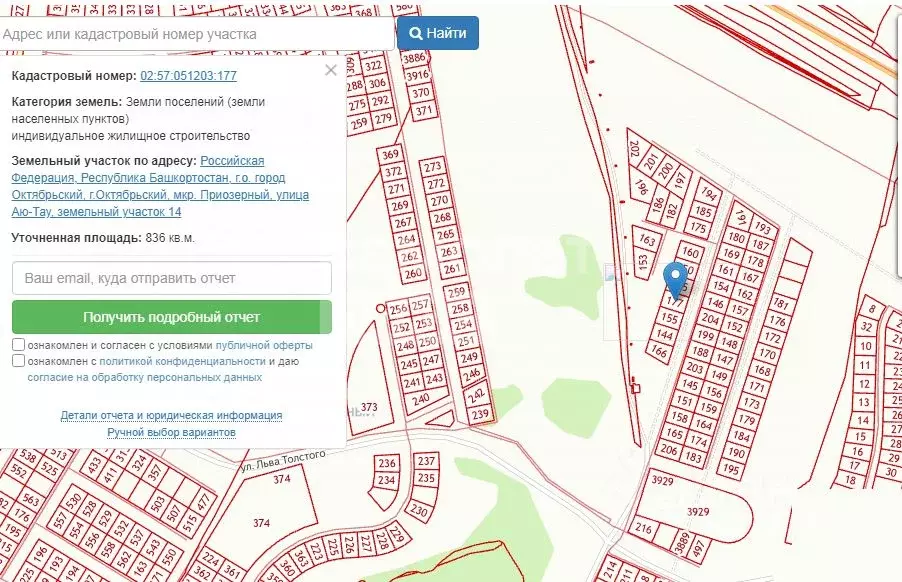Select parcel 261 on the map

pos(452,269)
